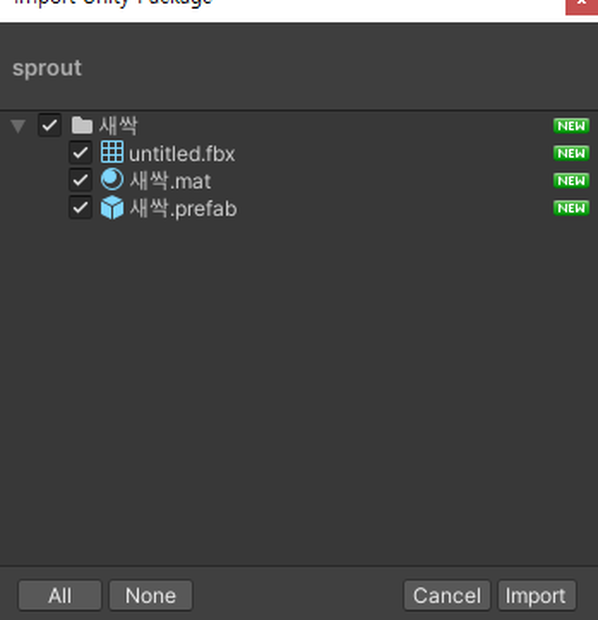598x620 pixels.
Task: Select the 새싹 folder name label
Action: 118,126
